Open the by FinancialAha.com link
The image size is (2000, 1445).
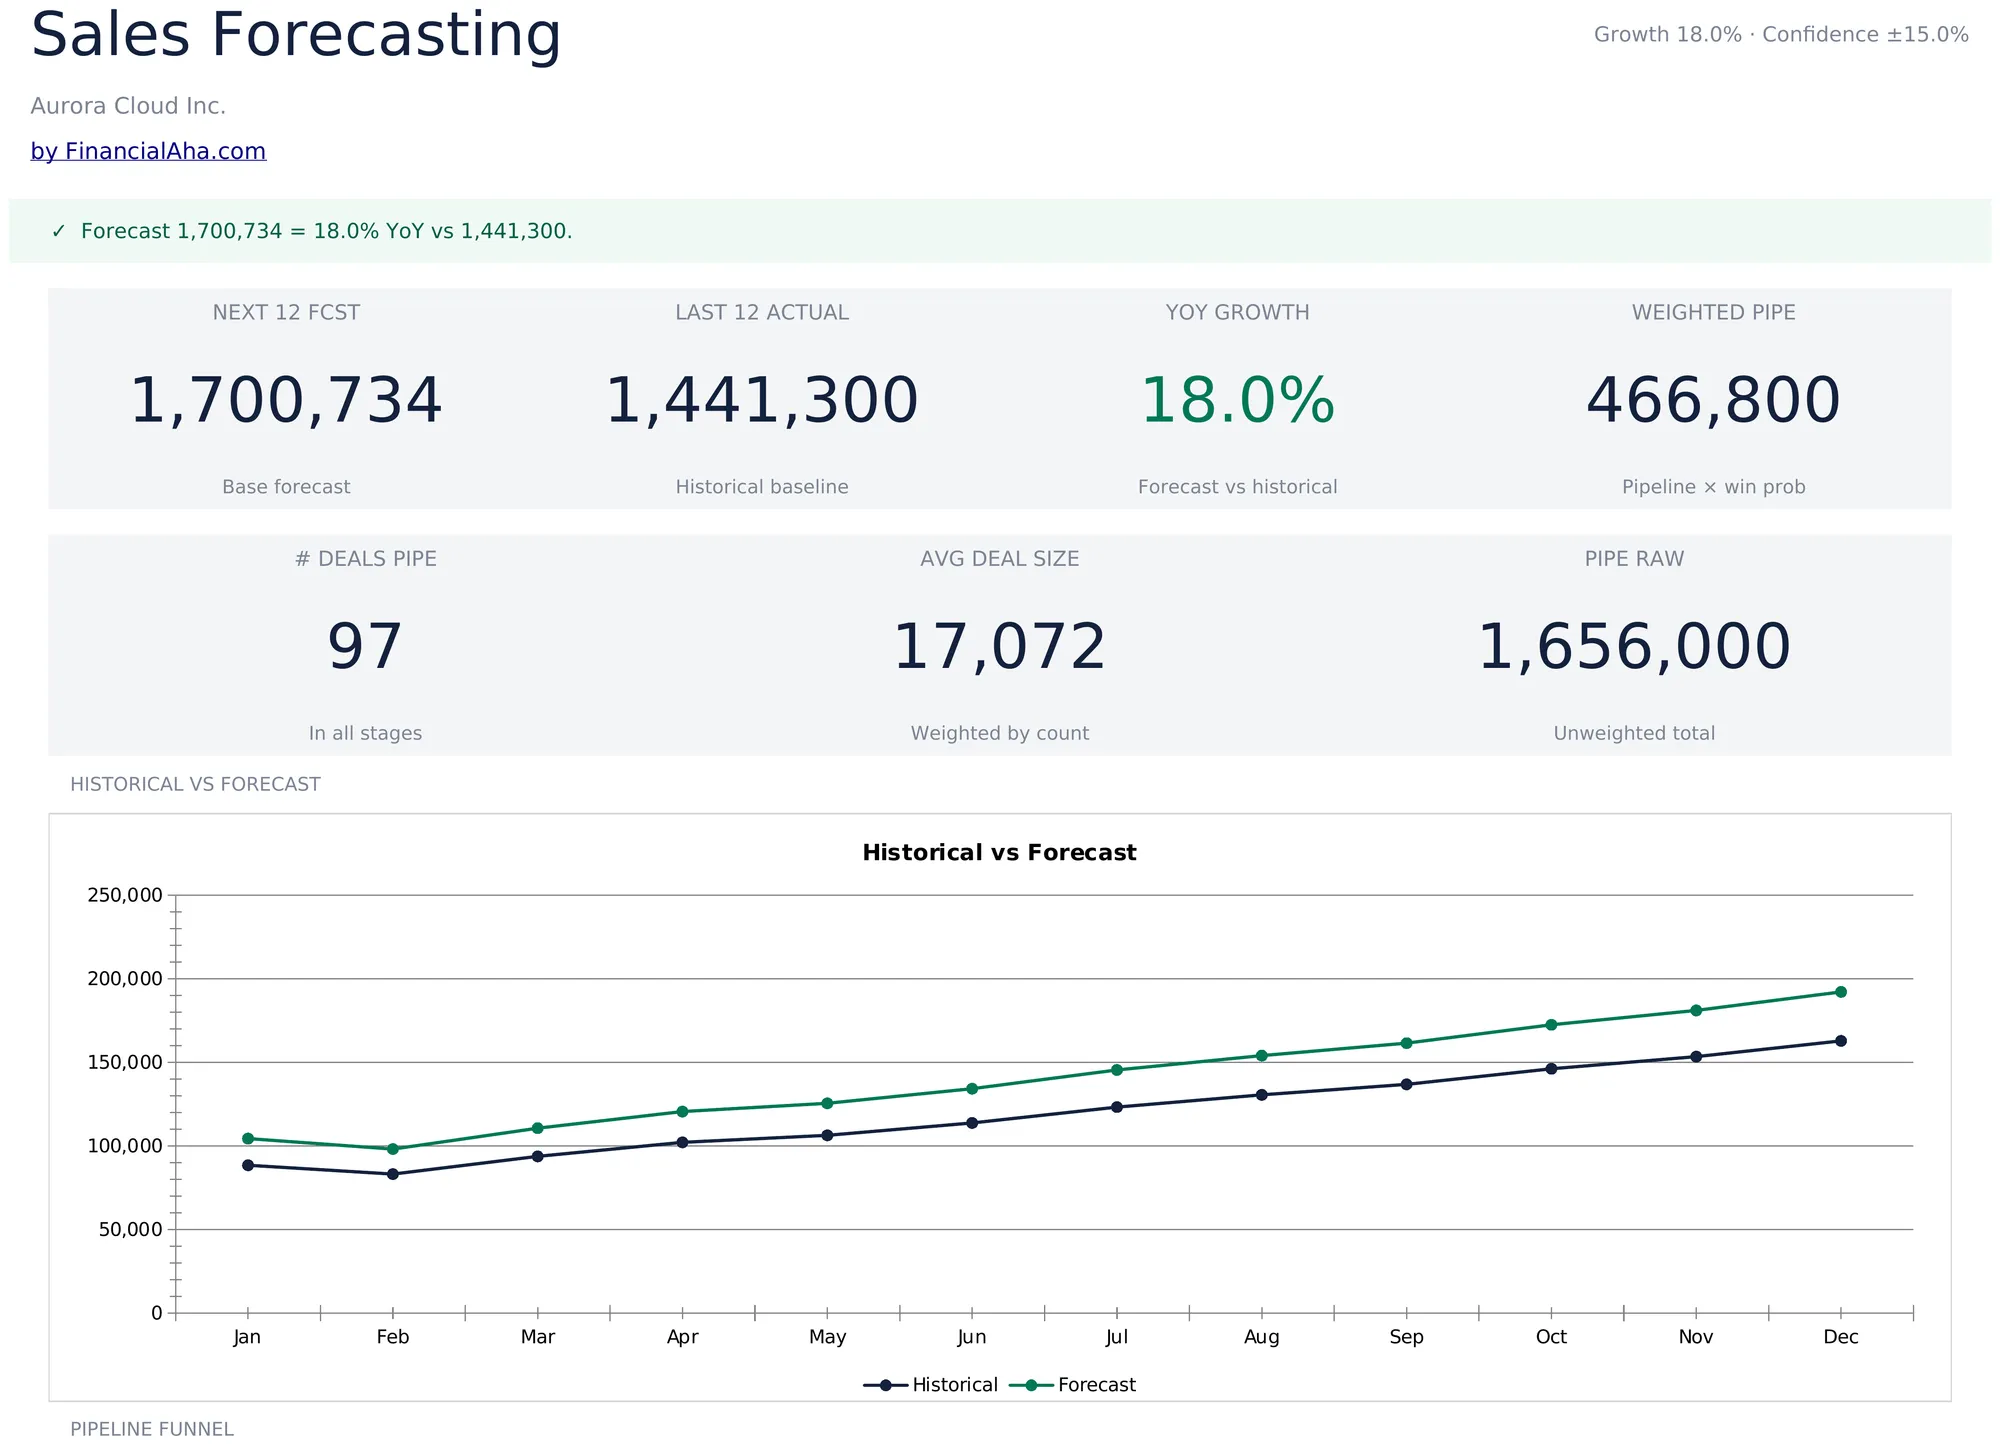point(148,151)
